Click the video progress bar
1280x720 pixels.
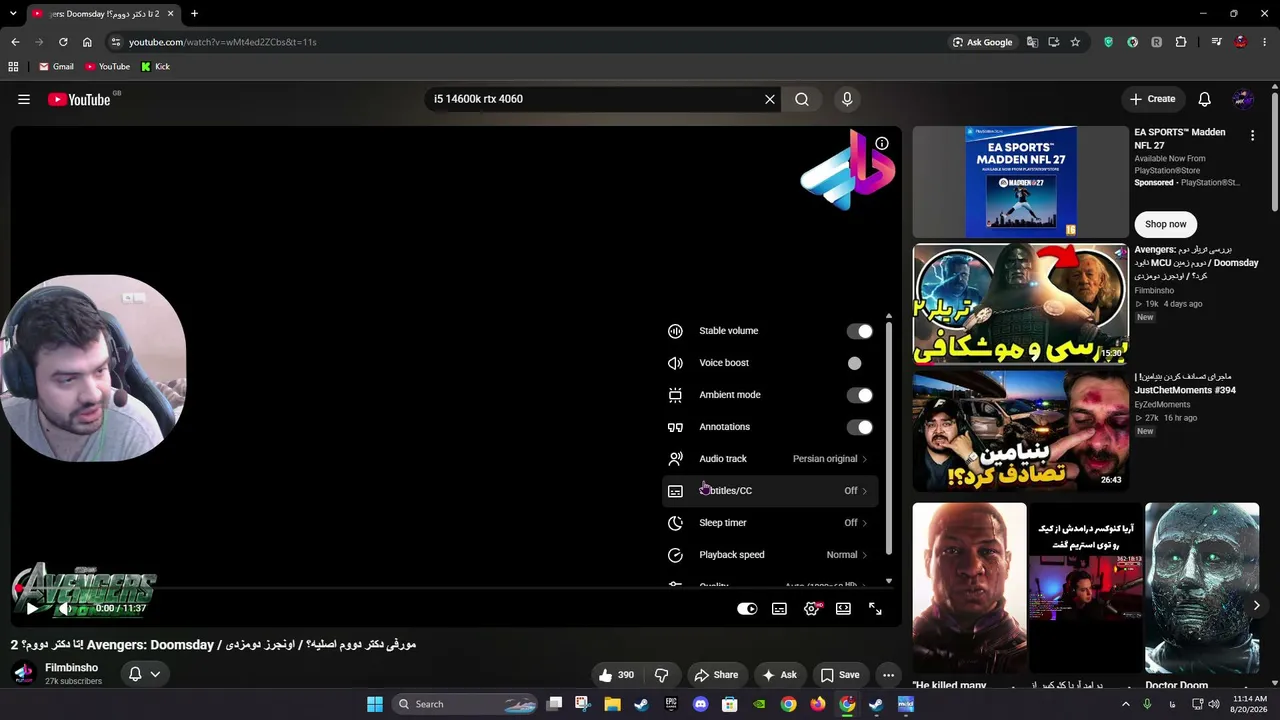(x=456, y=588)
